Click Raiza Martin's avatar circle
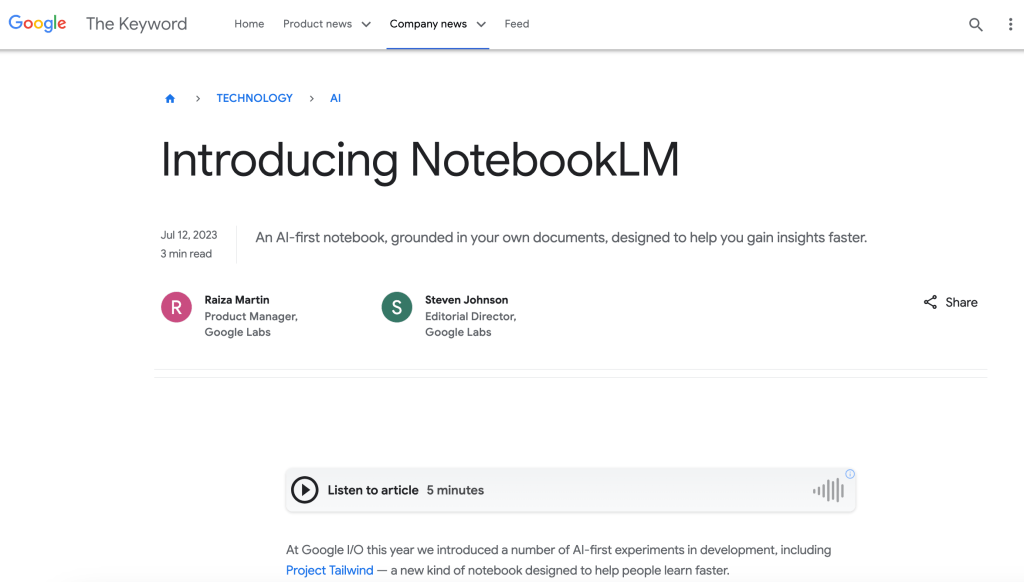This screenshot has height=582, width=1024. tap(176, 307)
